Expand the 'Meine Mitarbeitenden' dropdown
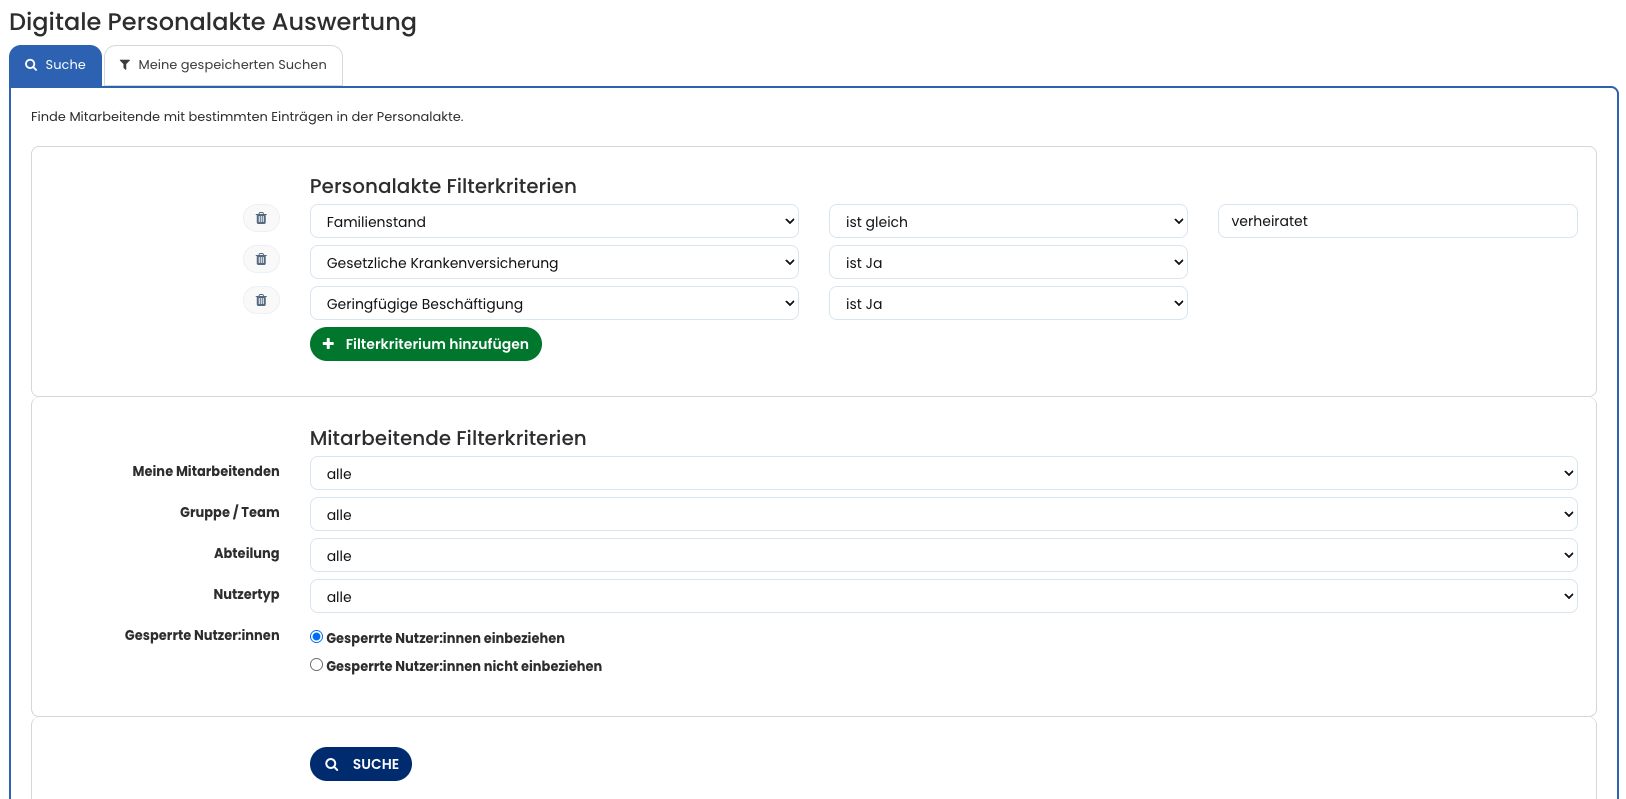The height and width of the screenshot is (799, 1626). pyautogui.click(x=943, y=473)
